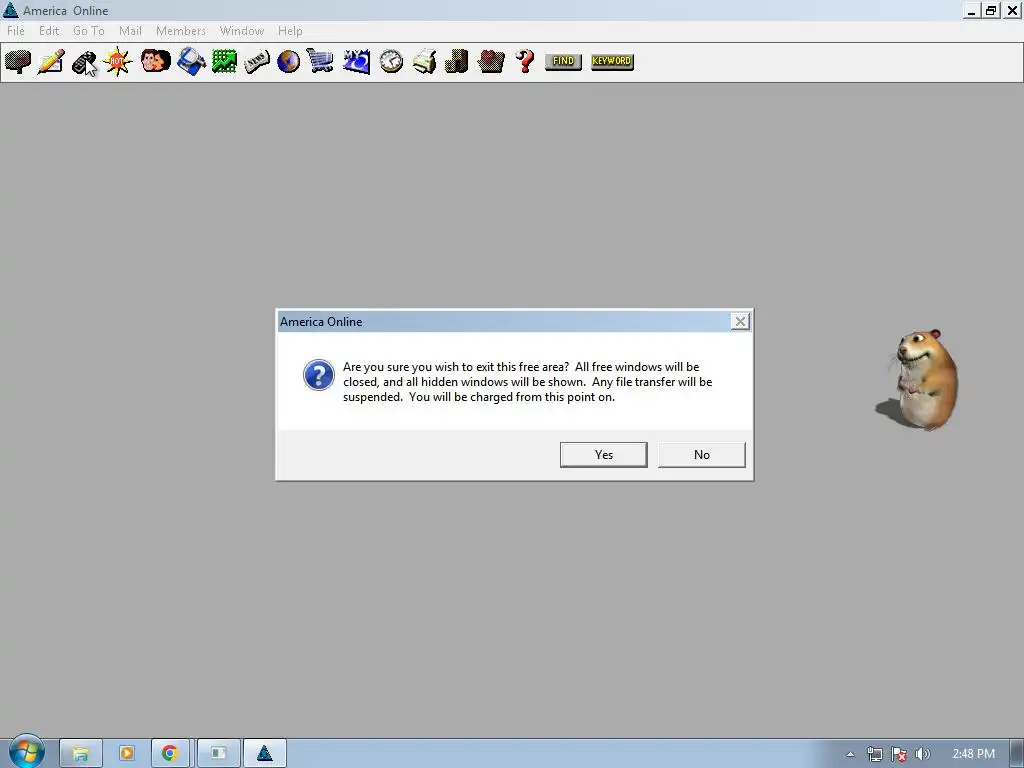The image size is (1024, 768).
Task: Open the stocks chart icon
Action: coord(224,61)
